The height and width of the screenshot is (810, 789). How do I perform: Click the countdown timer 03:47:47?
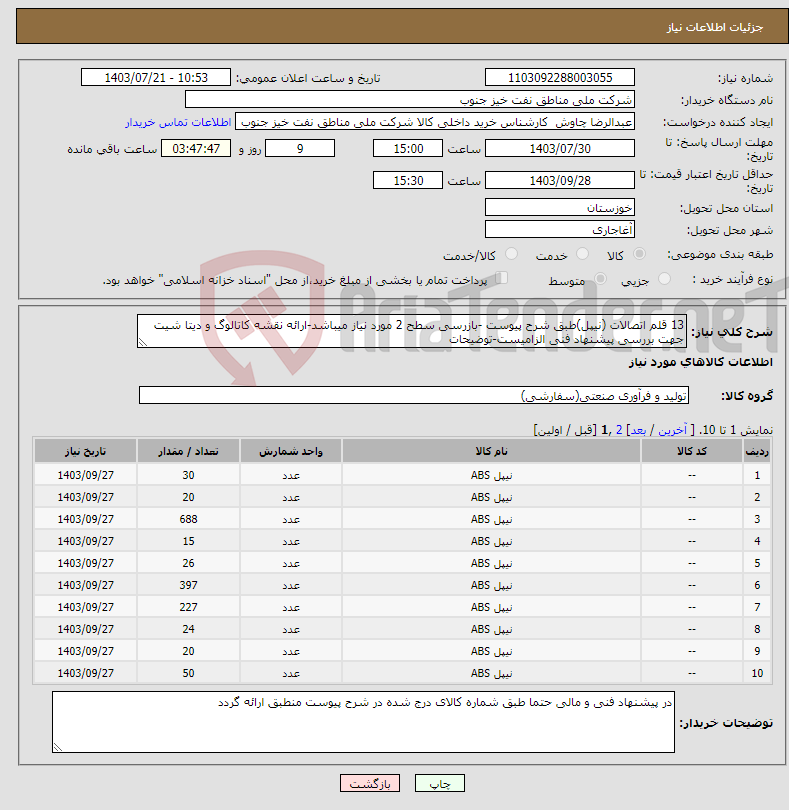pos(196,149)
